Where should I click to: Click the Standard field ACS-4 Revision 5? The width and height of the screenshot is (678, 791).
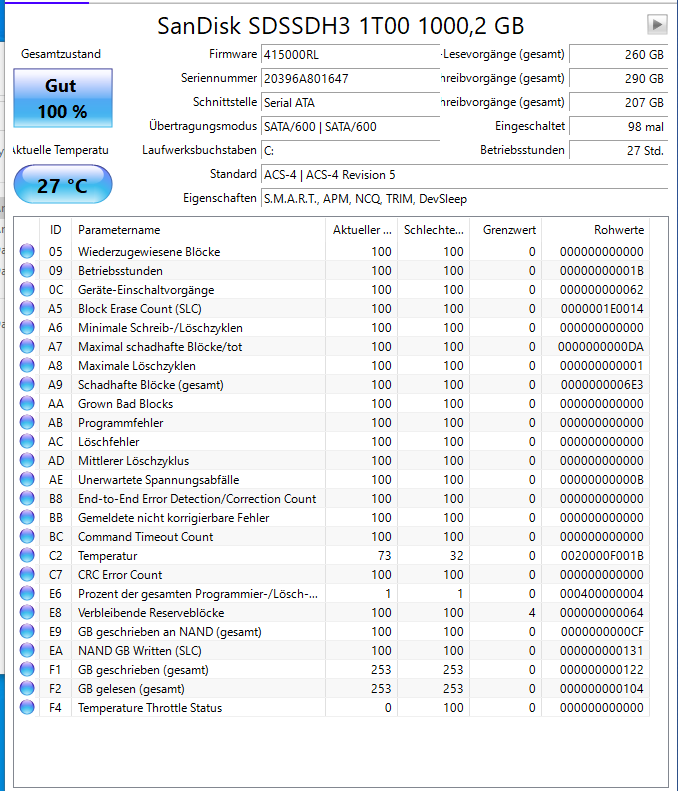coord(465,175)
